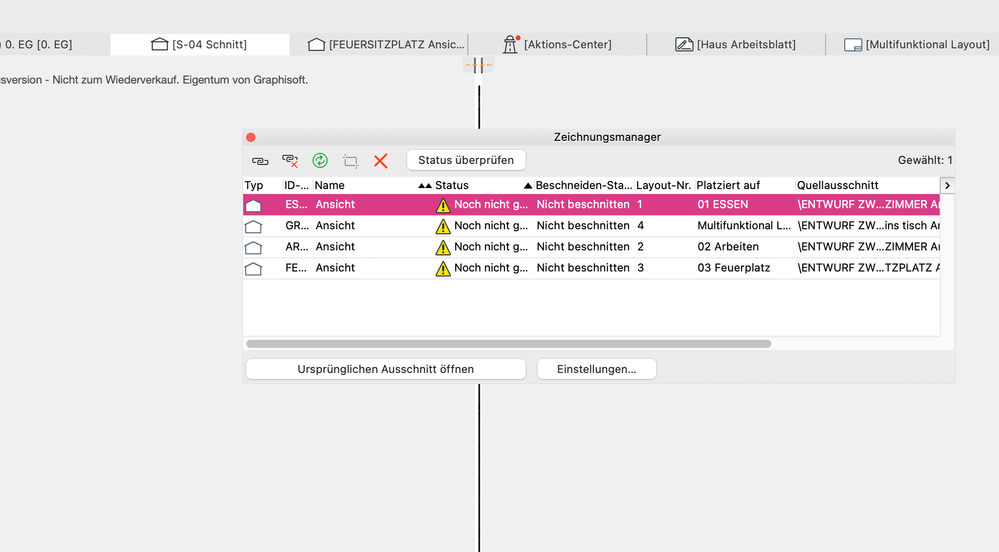999x552 pixels.
Task: Click the break link icon with red x
Action: (x=290, y=161)
